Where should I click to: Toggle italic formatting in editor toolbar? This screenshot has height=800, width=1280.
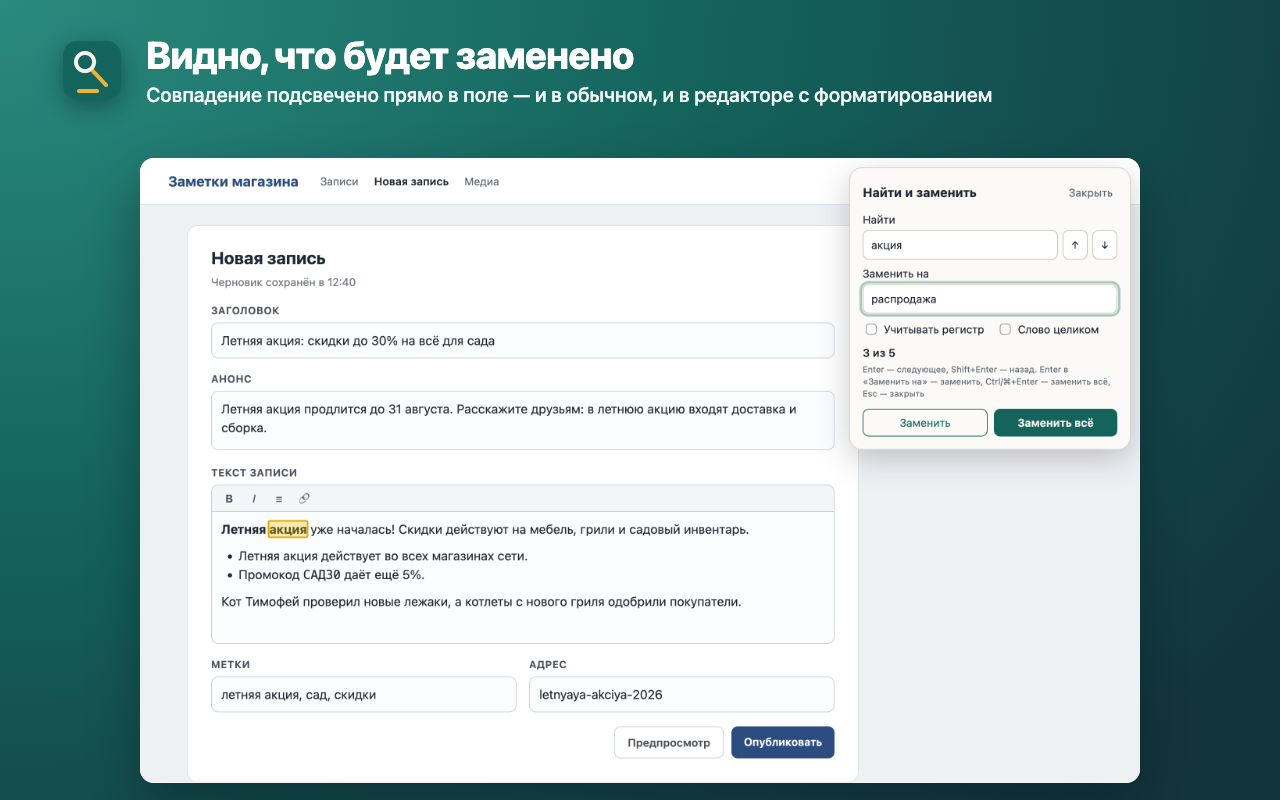[254, 498]
